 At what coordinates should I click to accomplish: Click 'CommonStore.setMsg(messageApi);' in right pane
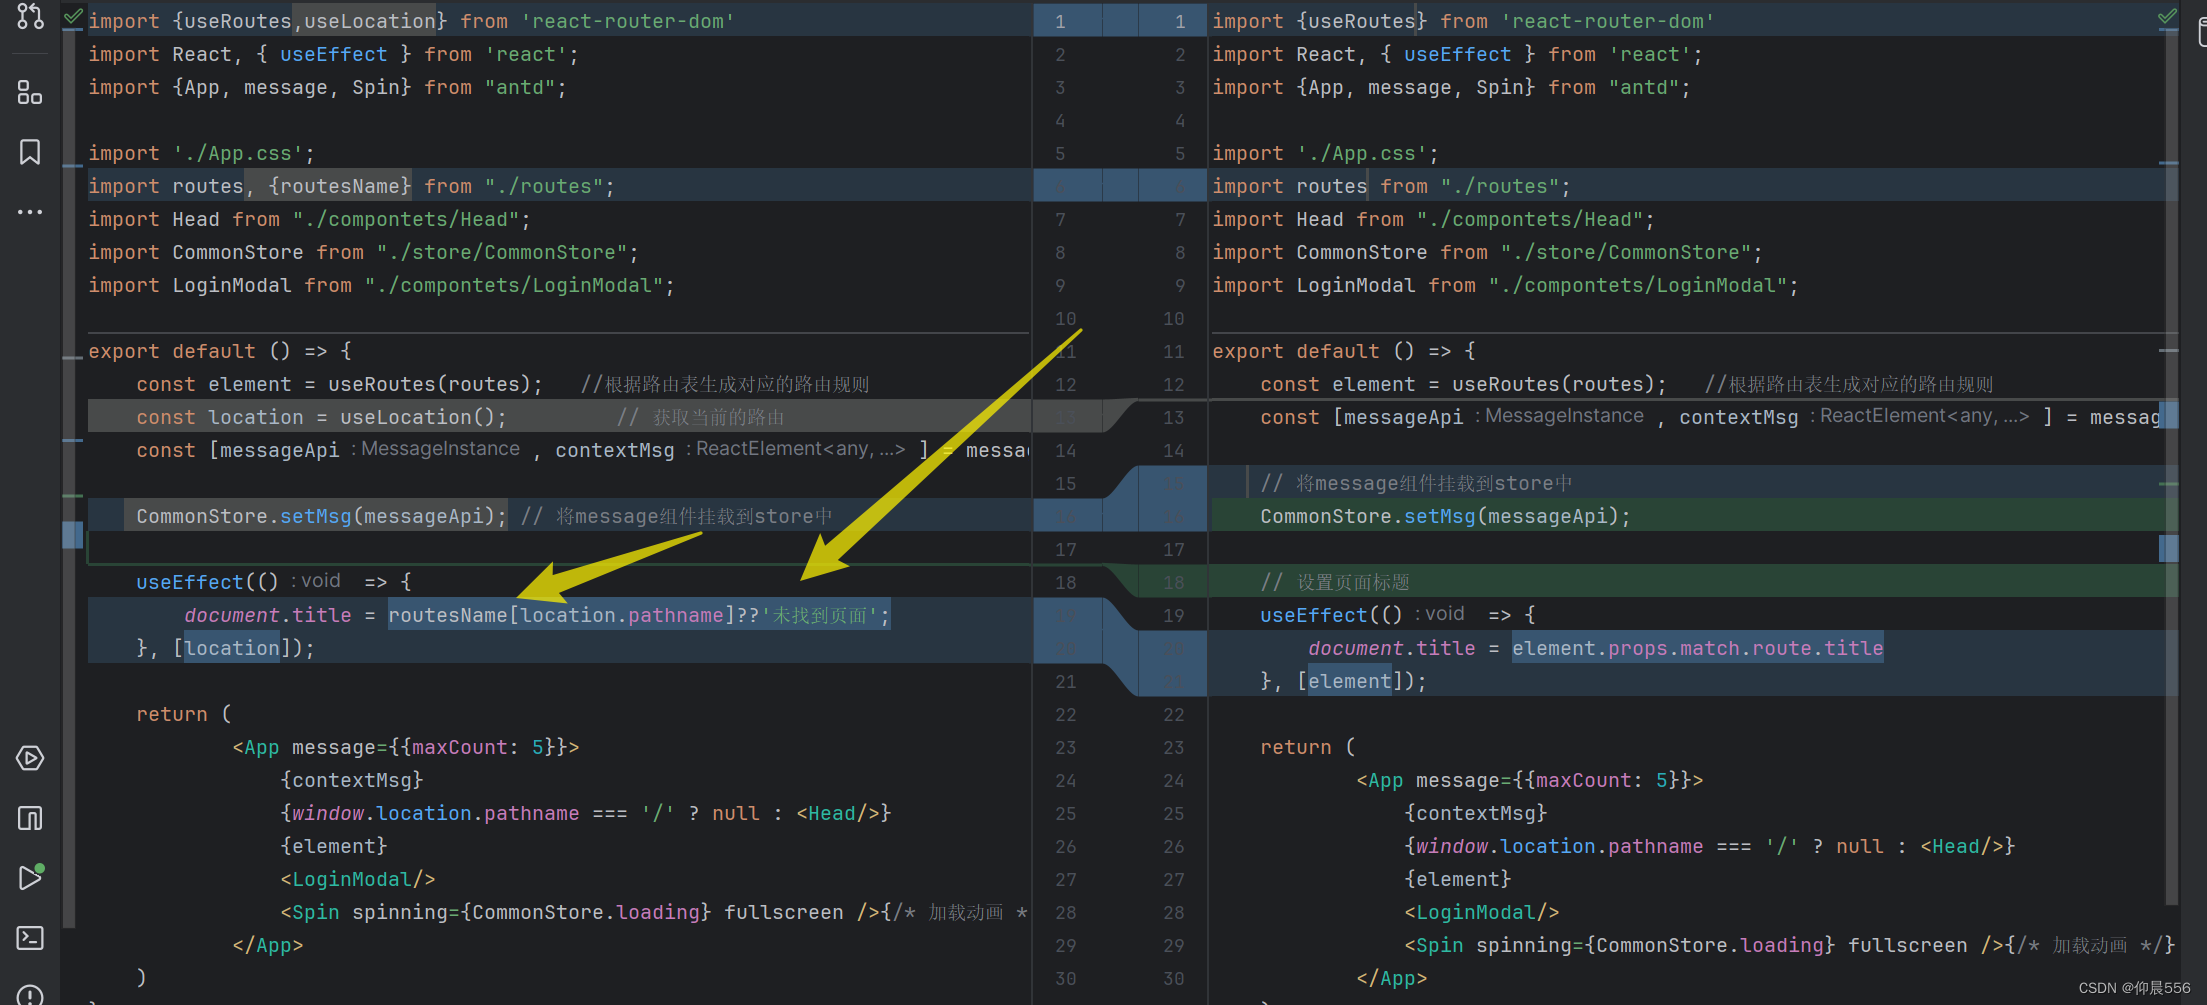[x=1446, y=516]
